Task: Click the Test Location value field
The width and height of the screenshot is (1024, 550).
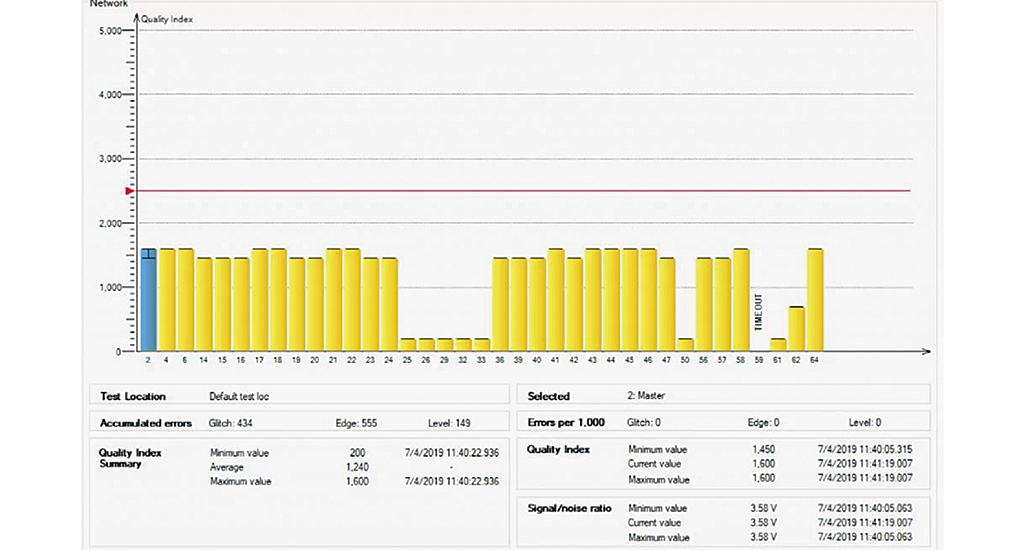Action: click(x=240, y=396)
